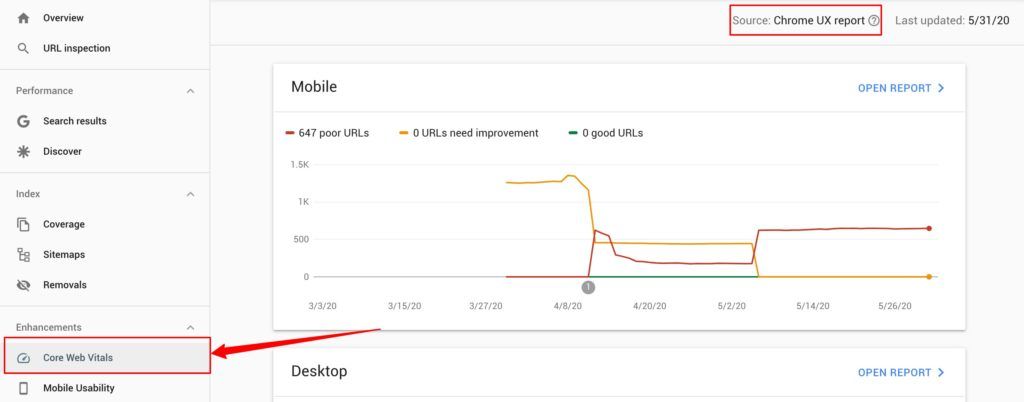Click the Core Web Vitals gauge icon
This screenshot has width=1024, height=402.
click(x=24, y=358)
